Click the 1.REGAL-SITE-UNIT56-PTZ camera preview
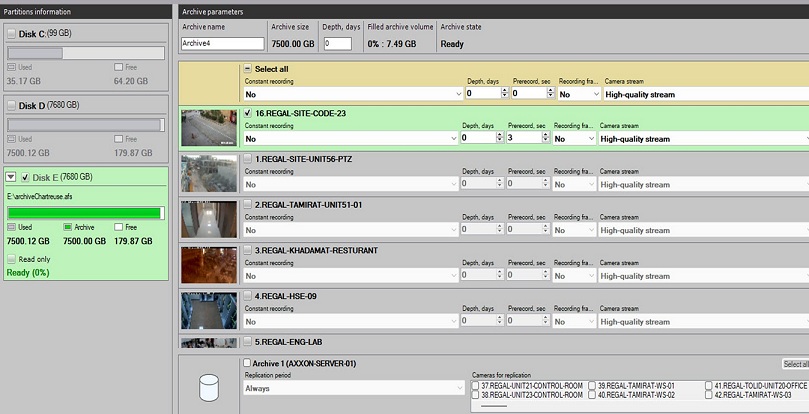The height and width of the screenshot is (414, 809). click(209, 173)
